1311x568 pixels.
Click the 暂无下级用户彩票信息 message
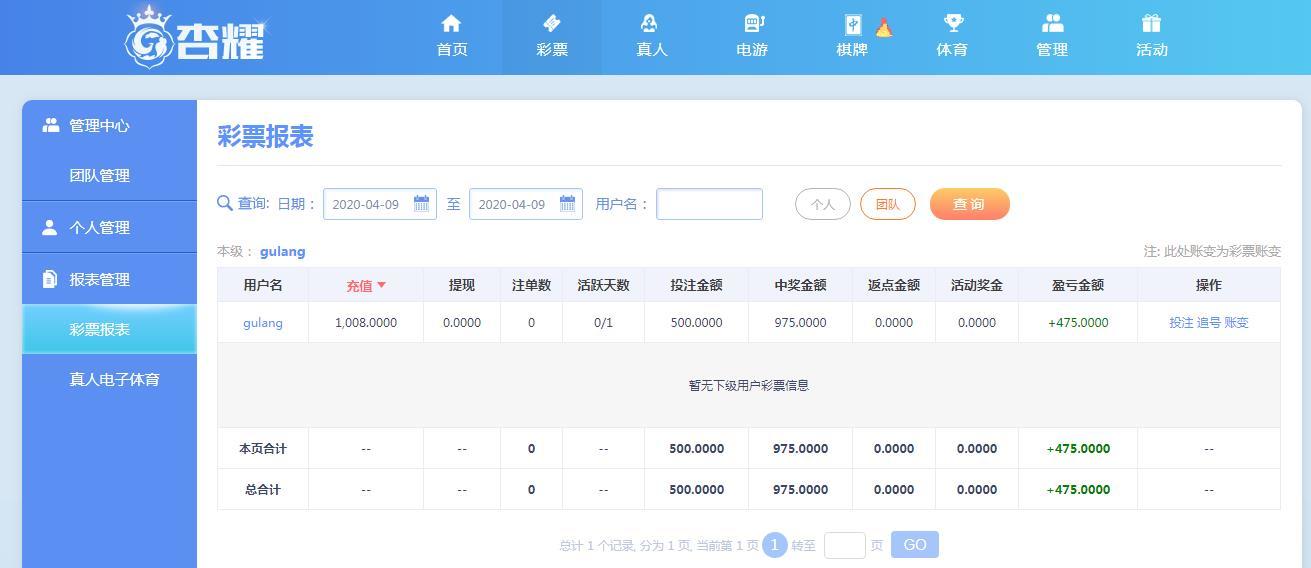749,385
